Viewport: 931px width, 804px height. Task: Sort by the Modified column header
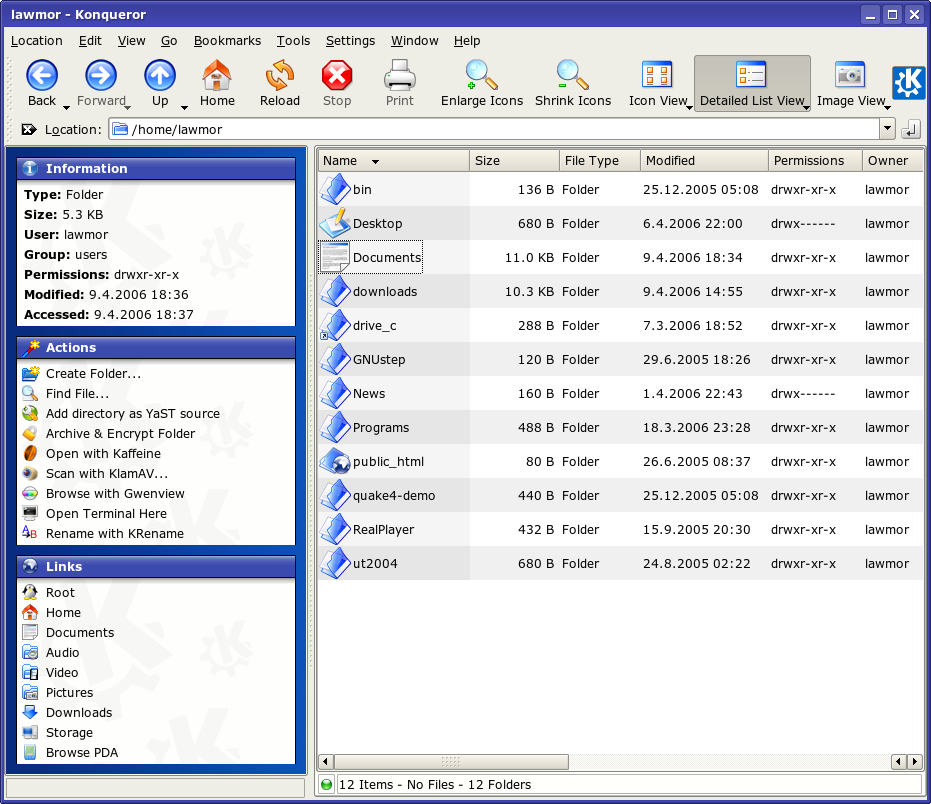(x=704, y=161)
